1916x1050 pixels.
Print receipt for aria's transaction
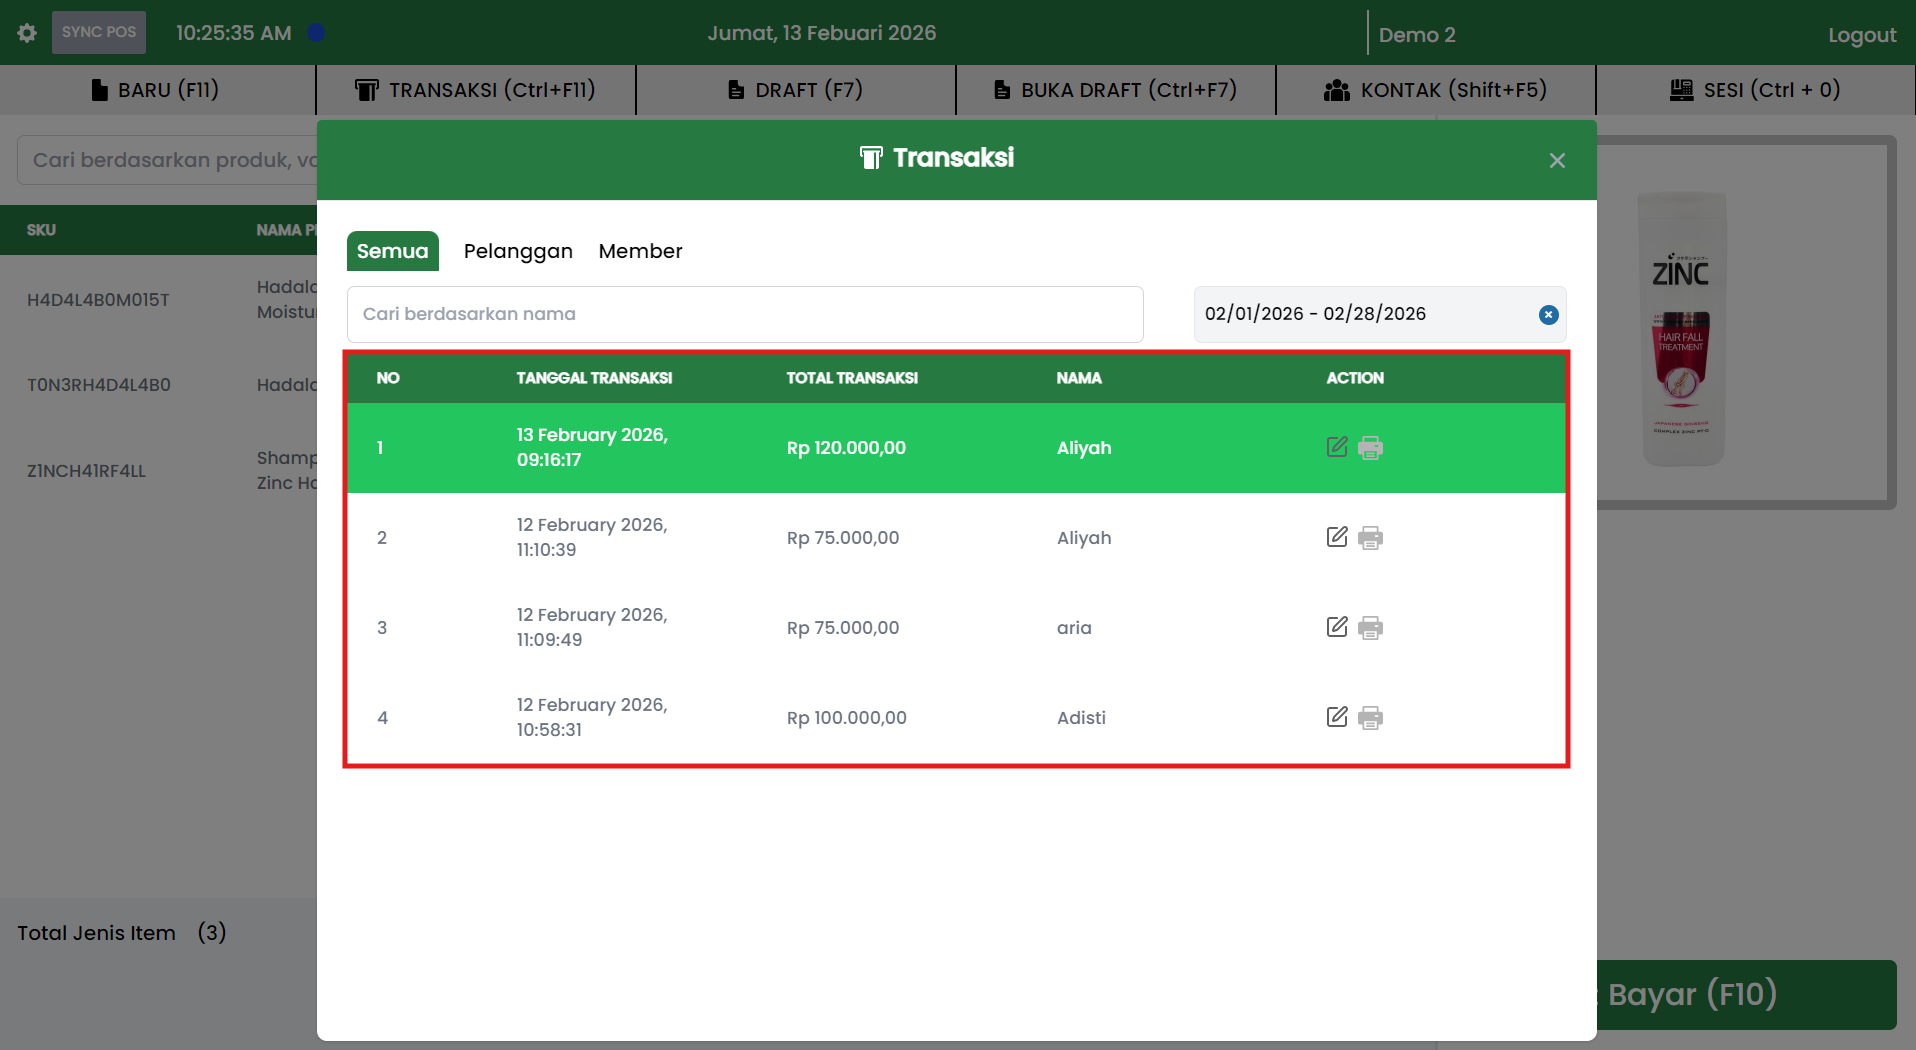point(1371,628)
